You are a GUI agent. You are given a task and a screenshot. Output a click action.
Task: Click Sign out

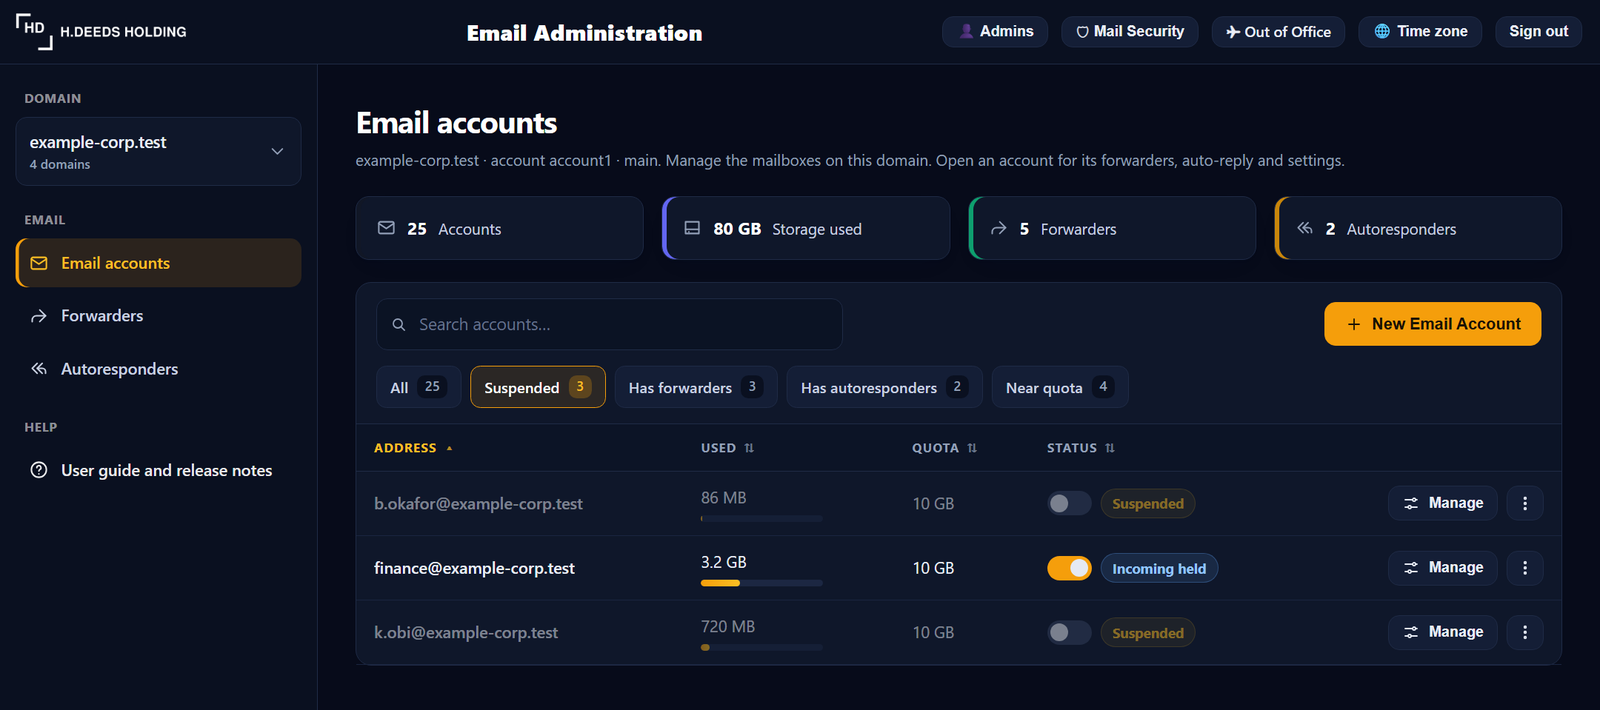tap(1538, 31)
